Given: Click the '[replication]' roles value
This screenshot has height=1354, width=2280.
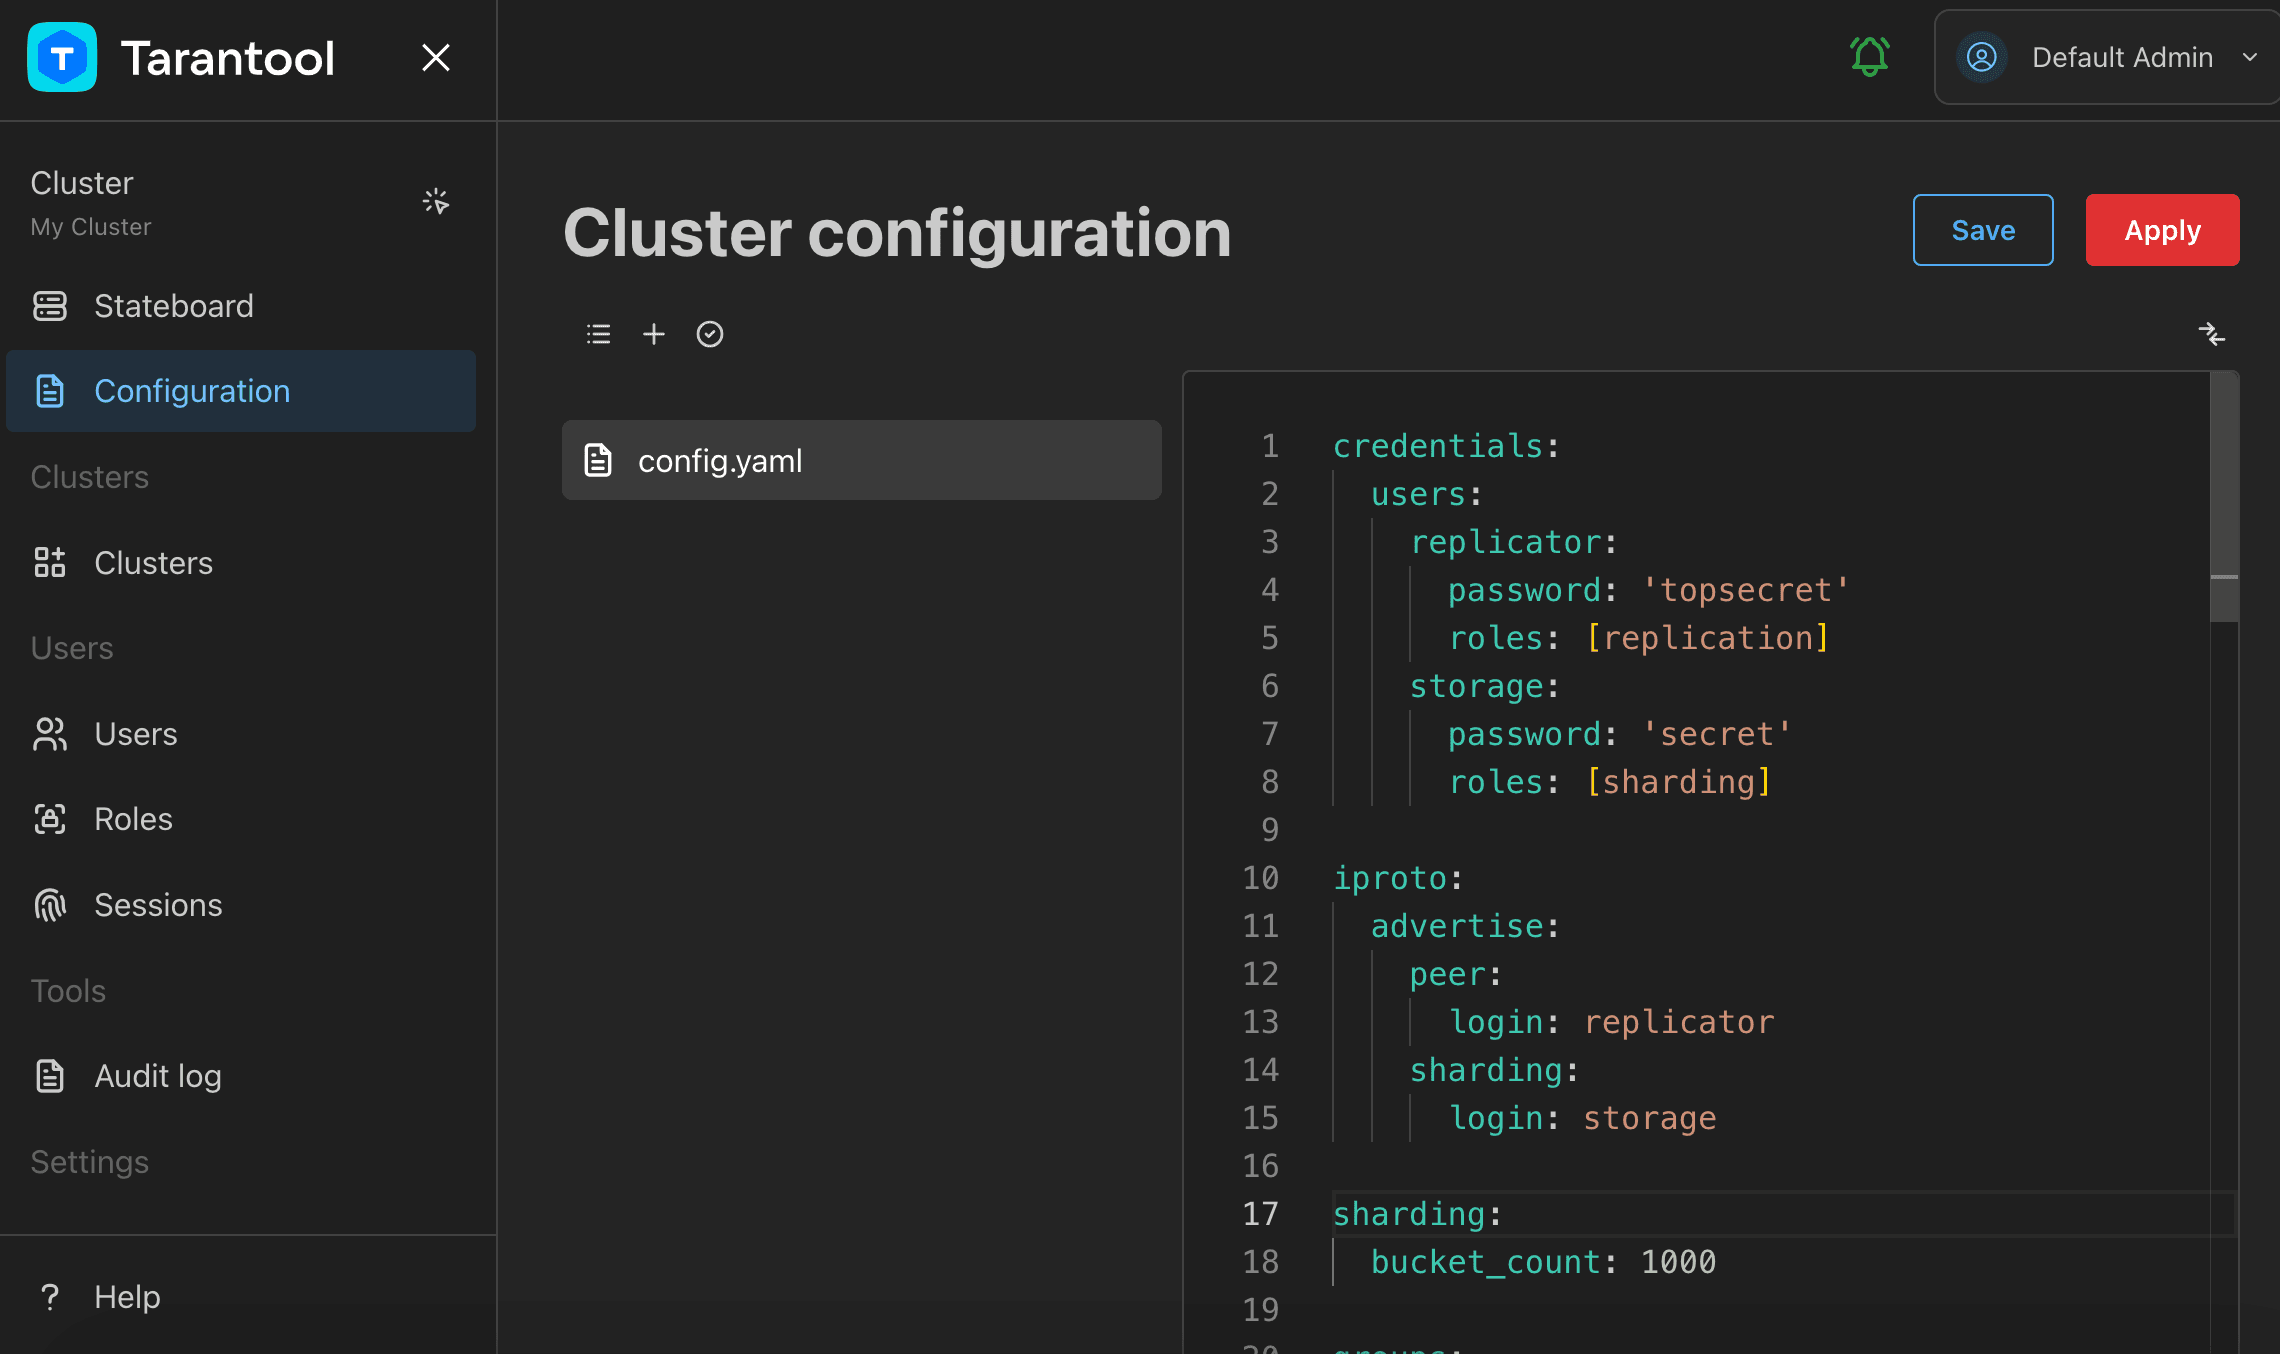Looking at the screenshot, I should [x=1708, y=638].
